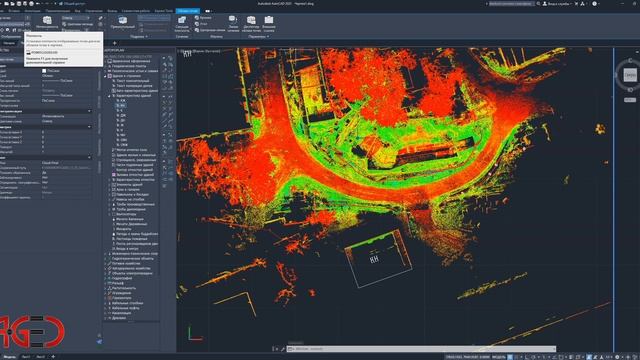Expand the 'Гидрография' tree node arrow

click(105, 278)
